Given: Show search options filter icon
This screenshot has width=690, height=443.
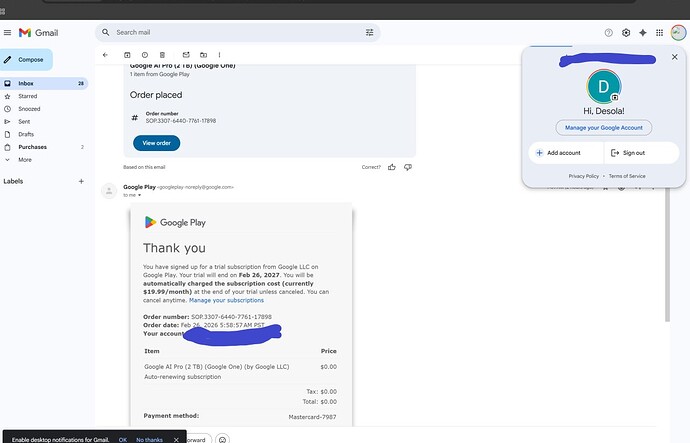Looking at the screenshot, I should tap(369, 32).
